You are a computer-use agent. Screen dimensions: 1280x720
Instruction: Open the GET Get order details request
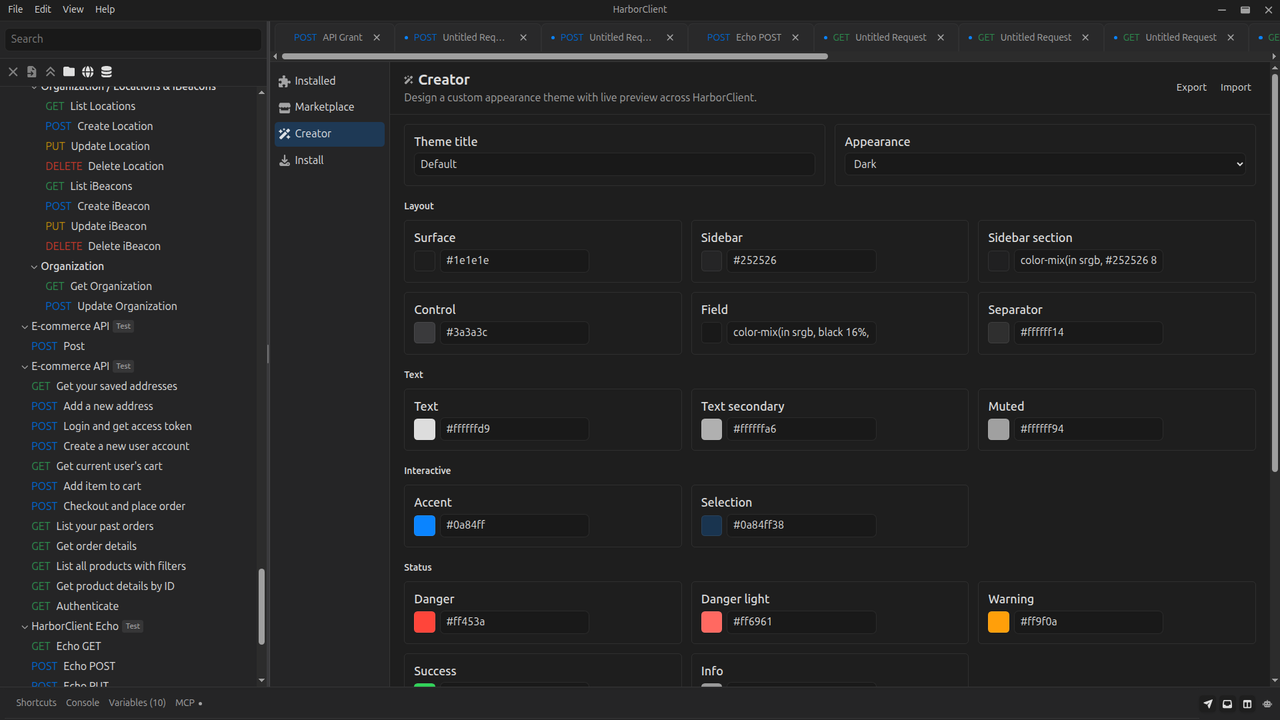(83, 546)
